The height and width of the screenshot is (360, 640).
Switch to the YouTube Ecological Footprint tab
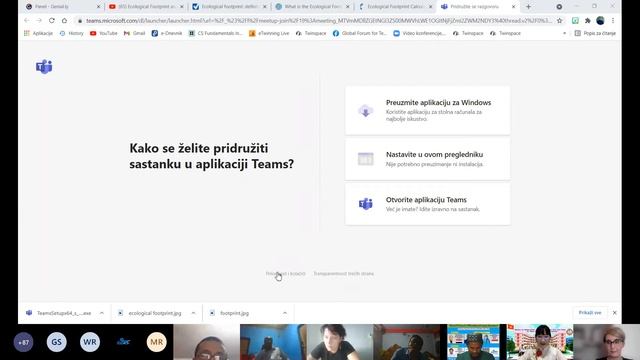(x=147, y=7)
